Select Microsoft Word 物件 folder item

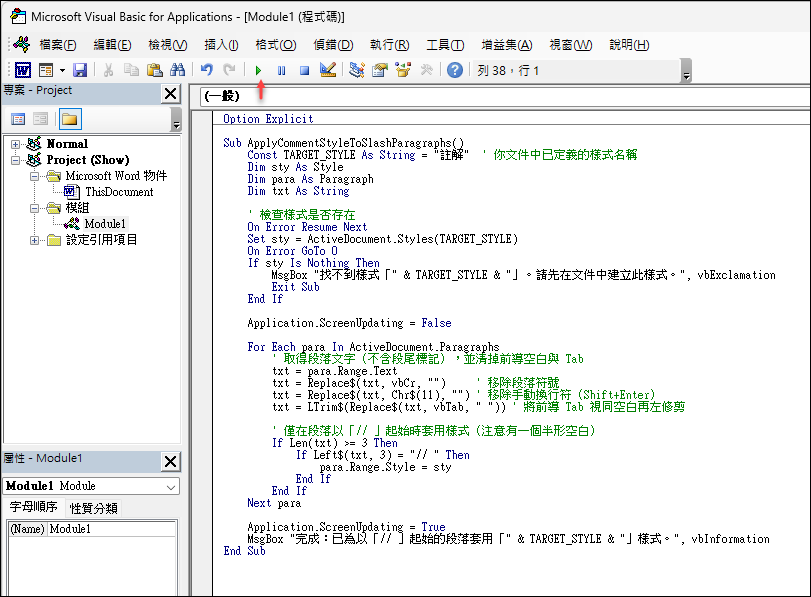[x=116, y=176]
